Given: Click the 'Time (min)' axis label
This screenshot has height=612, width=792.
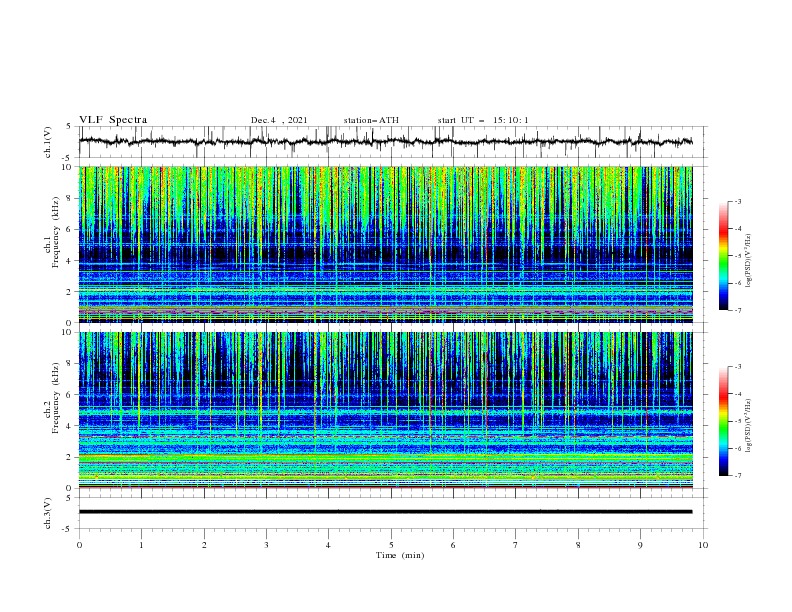Looking at the screenshot, I should 400,555.
